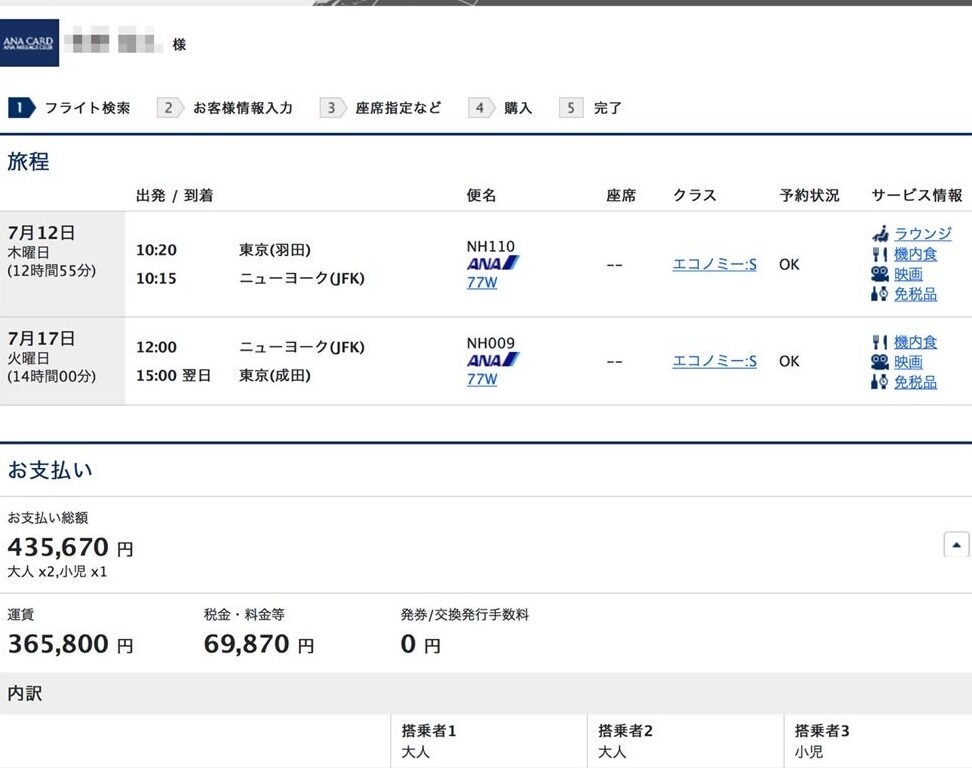
Task: Click the movie camera icon for NH009
Action: pos(880,362)
